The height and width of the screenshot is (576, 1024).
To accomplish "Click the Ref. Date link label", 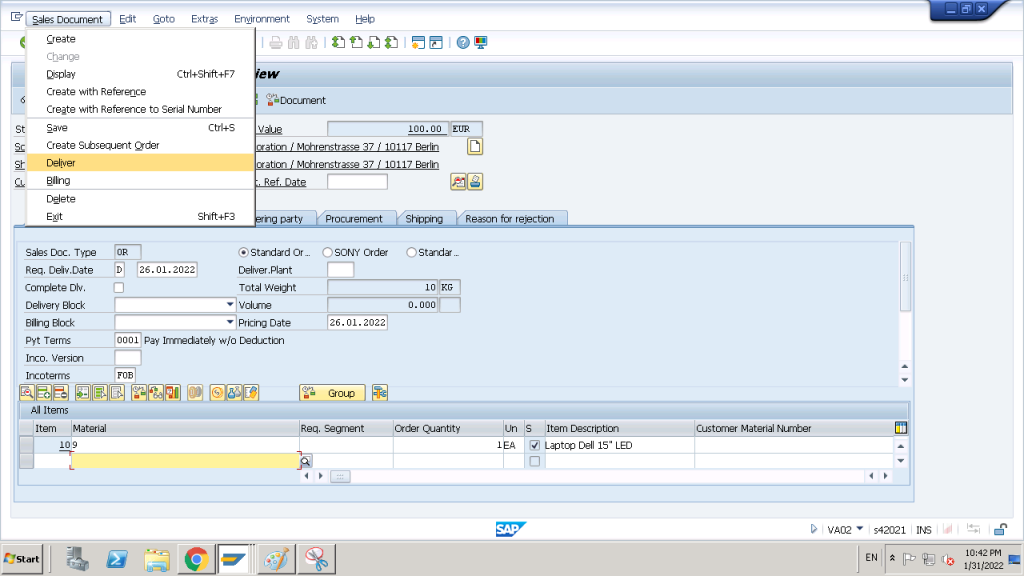I will pos(285,182).
